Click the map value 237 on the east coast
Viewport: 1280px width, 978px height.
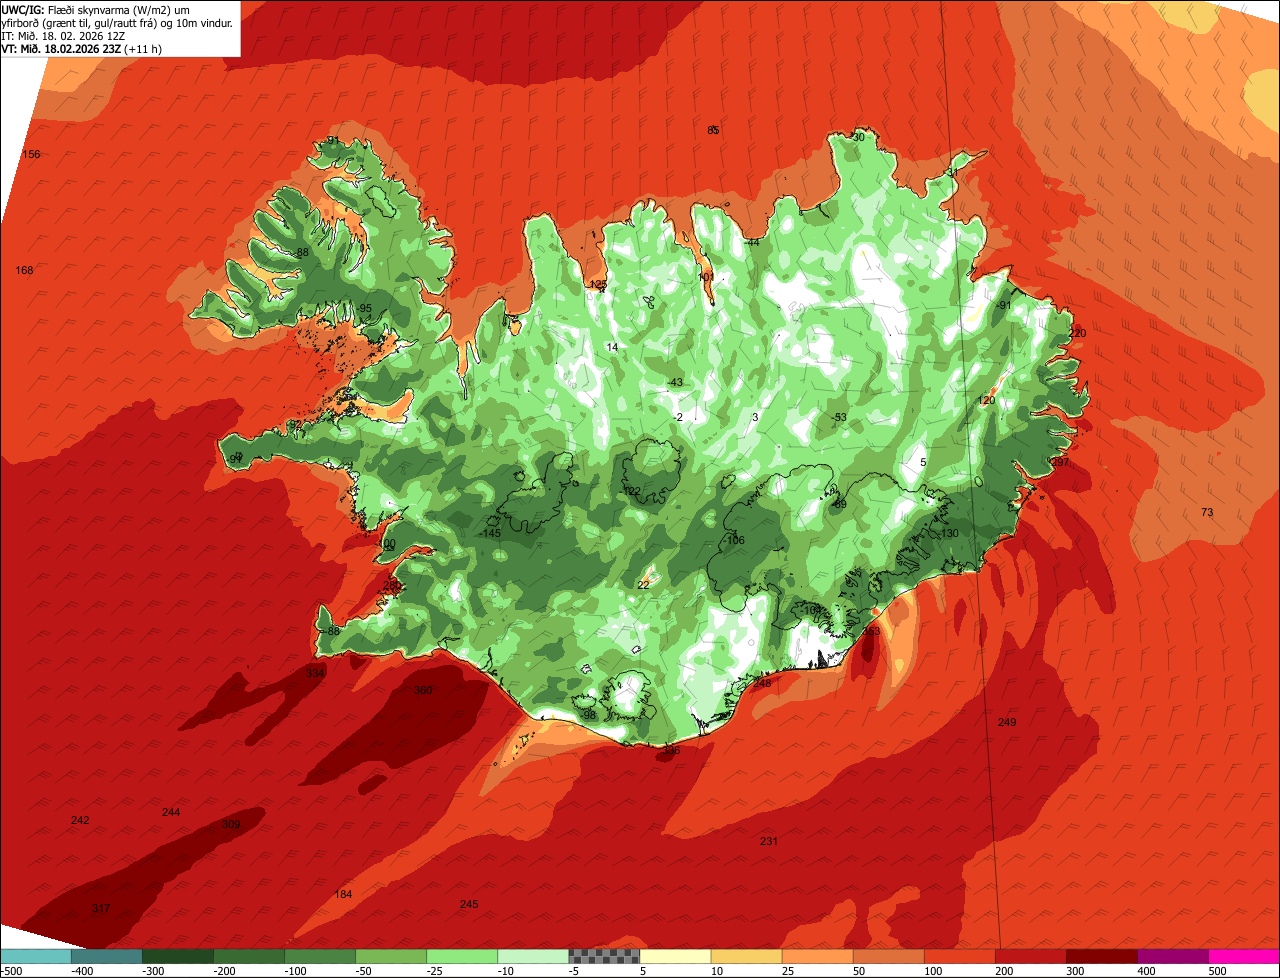point(1060,462)
